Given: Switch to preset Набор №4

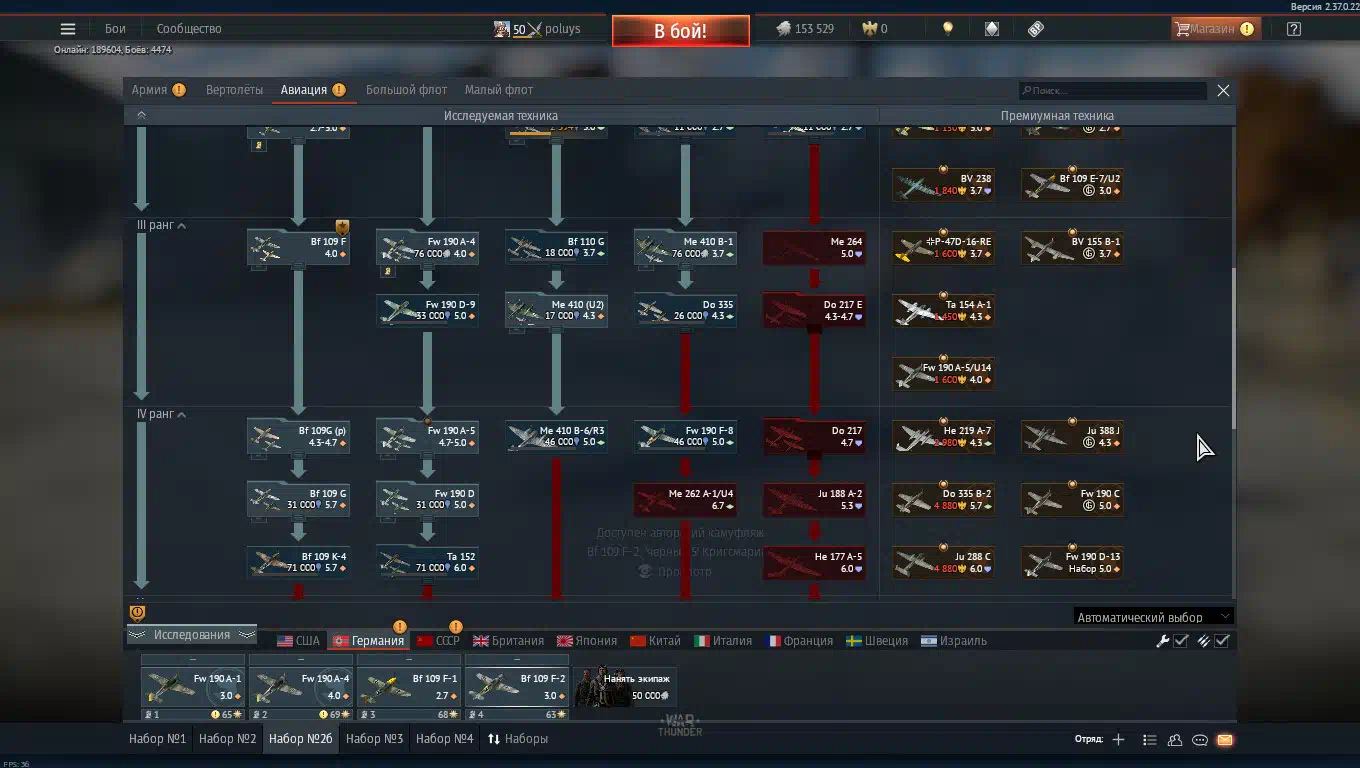Looking at the screenshot, I should pyautogui.click(x=444, y=739).
